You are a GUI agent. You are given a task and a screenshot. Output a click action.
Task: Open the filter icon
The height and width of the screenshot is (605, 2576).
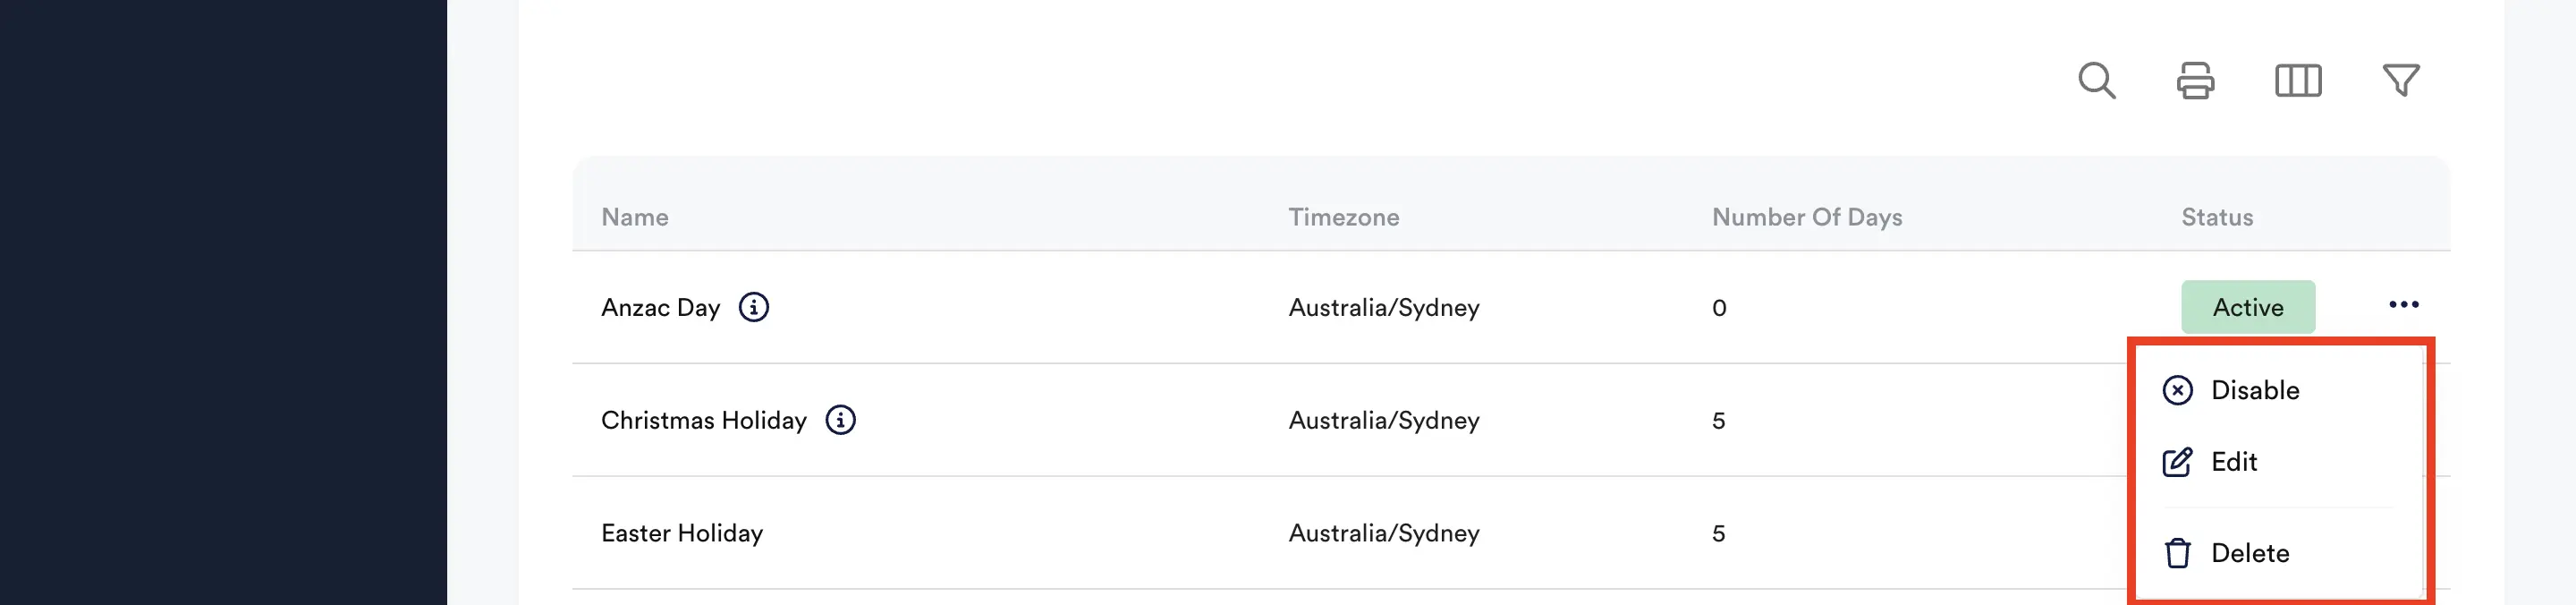[x=2402, y=81]
